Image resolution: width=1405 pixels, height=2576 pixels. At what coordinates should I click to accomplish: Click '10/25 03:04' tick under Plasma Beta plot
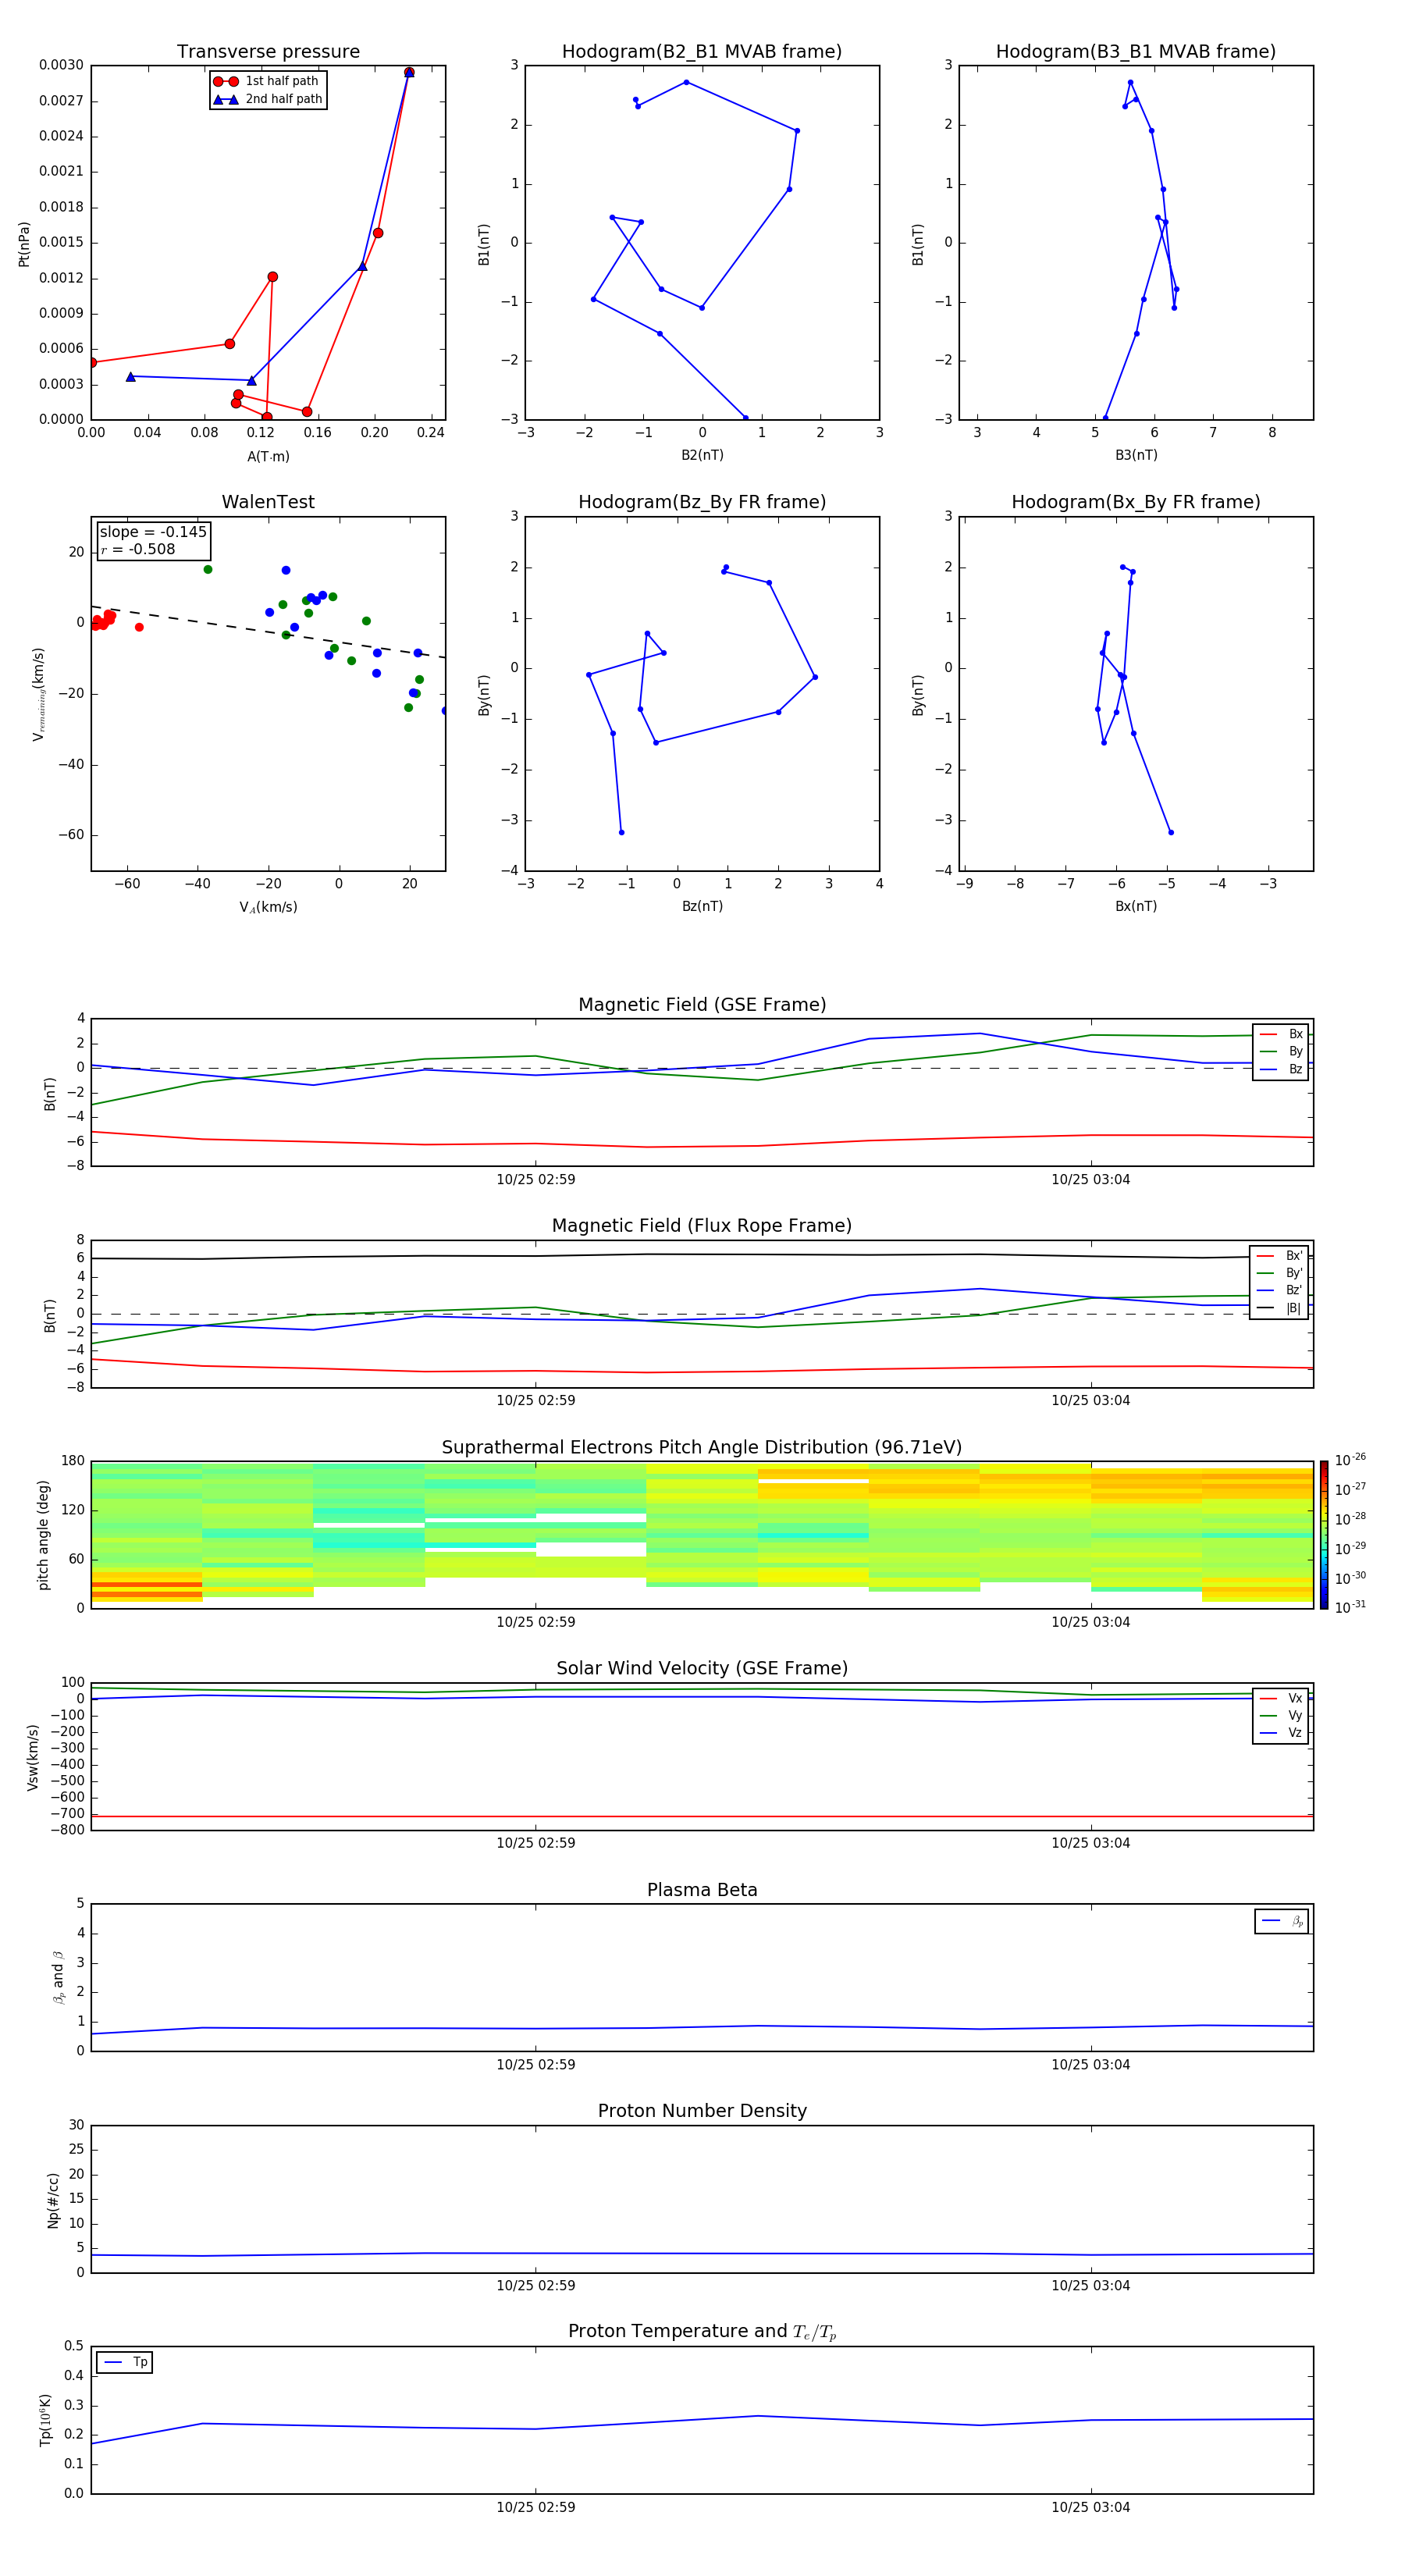pyautogui.click(x=1090, y=2065)
